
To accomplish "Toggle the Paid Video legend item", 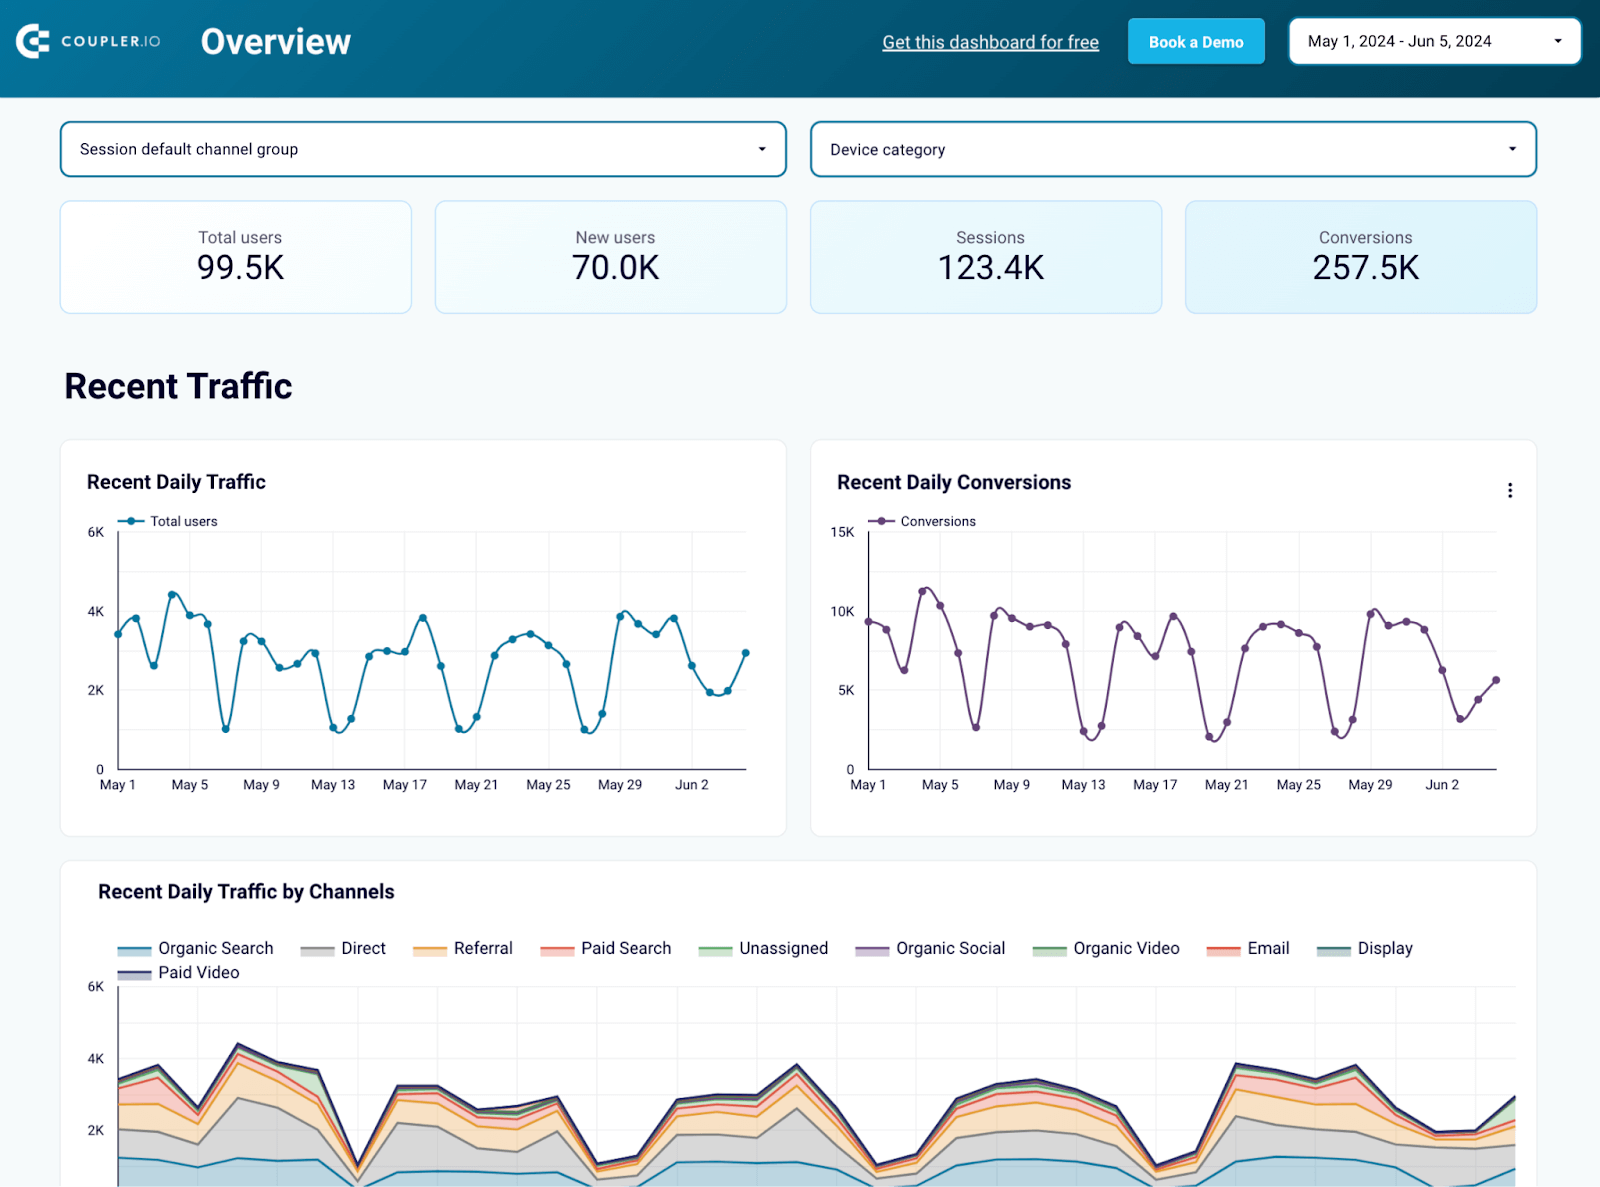I will (178, 972).
